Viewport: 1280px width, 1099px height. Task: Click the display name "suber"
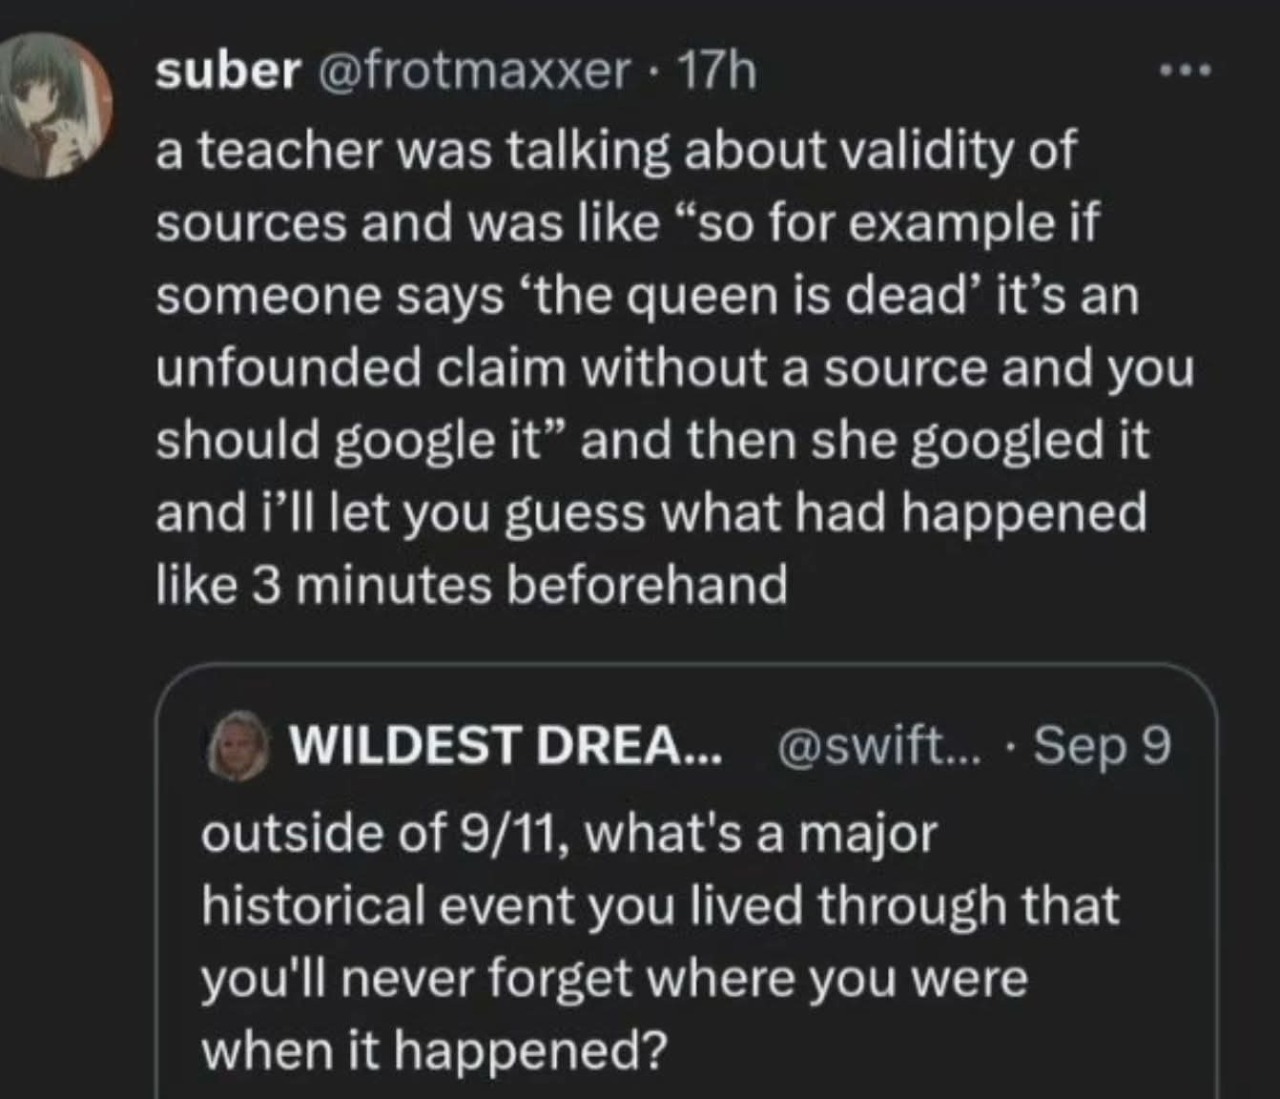coord(228,71)
